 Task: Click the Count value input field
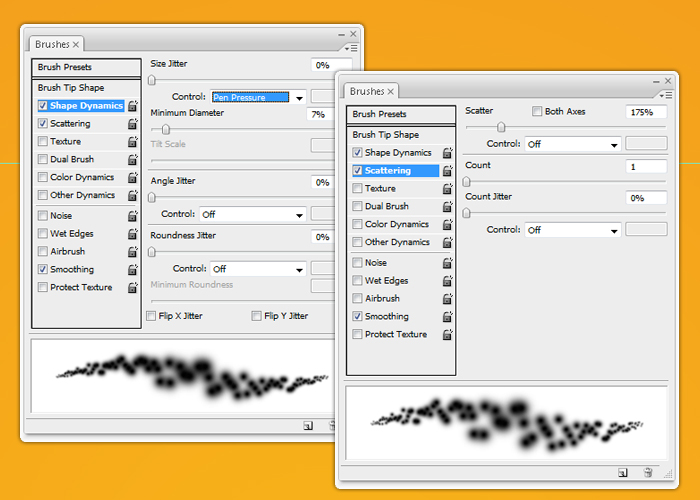pos(646,166)
